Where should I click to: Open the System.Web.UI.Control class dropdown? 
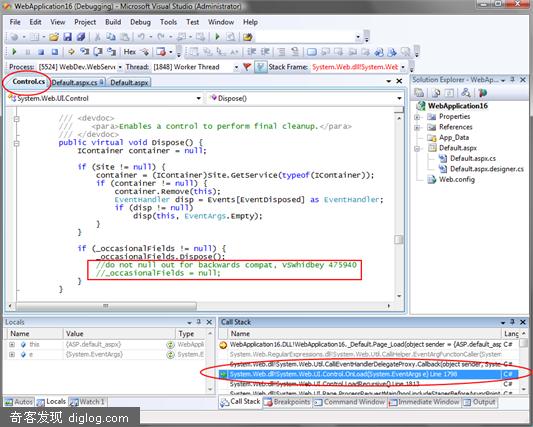tap(199, 99)
